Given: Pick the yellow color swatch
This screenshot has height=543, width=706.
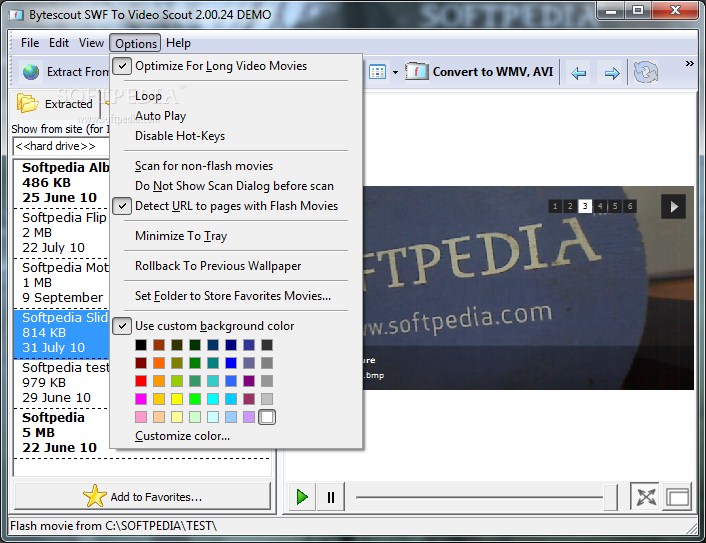Looking at the screenshot, I should tap(177, 399).
